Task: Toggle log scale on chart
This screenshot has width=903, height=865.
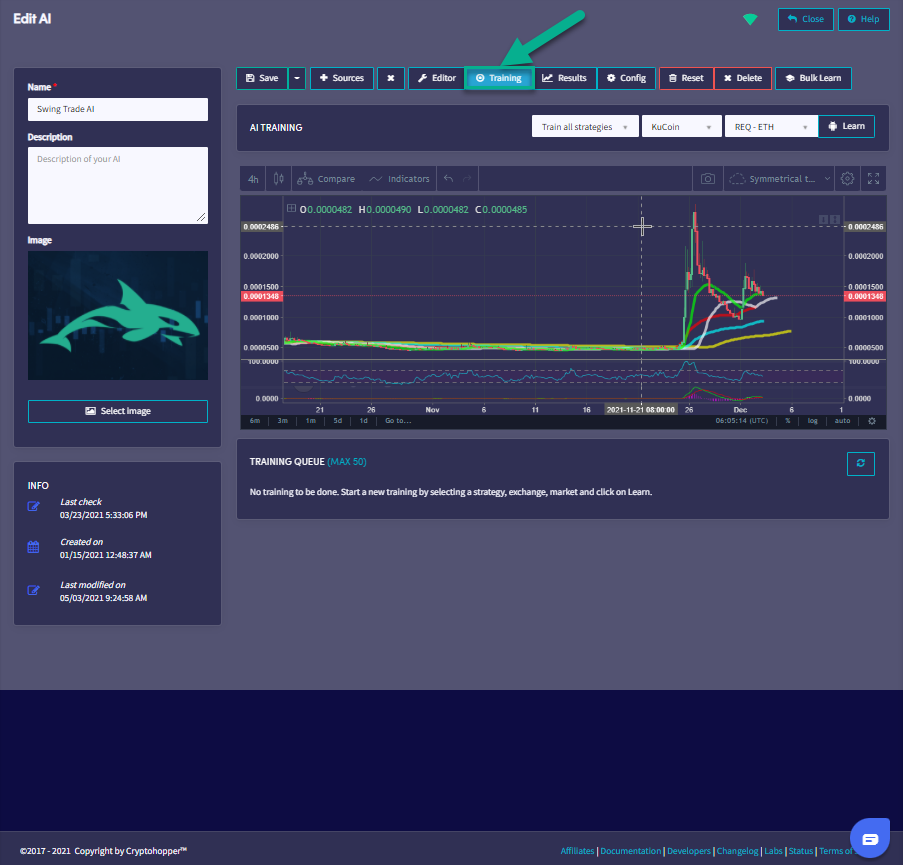Action: pyautogui.click(x=812, y=421)
